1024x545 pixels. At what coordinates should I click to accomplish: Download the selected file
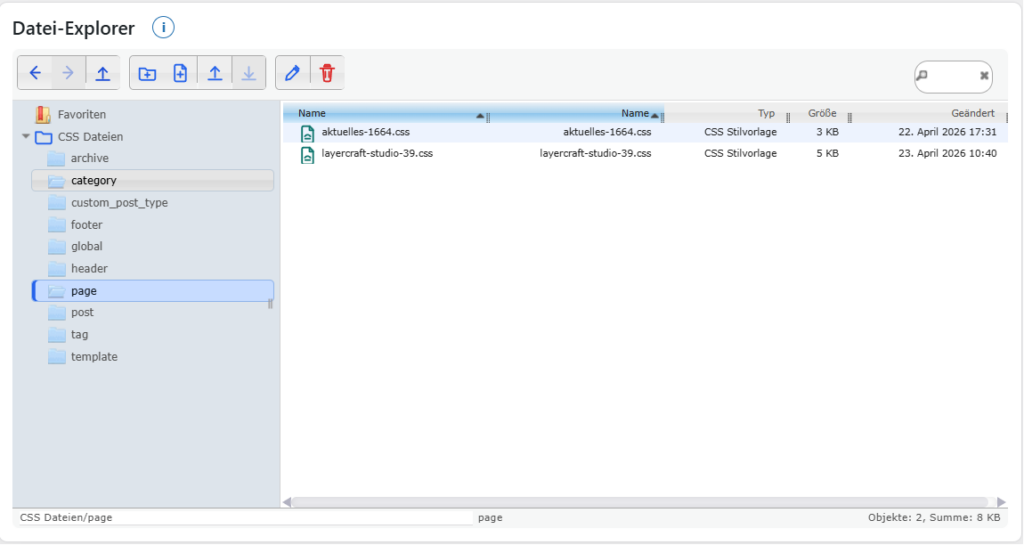[249, 73]
